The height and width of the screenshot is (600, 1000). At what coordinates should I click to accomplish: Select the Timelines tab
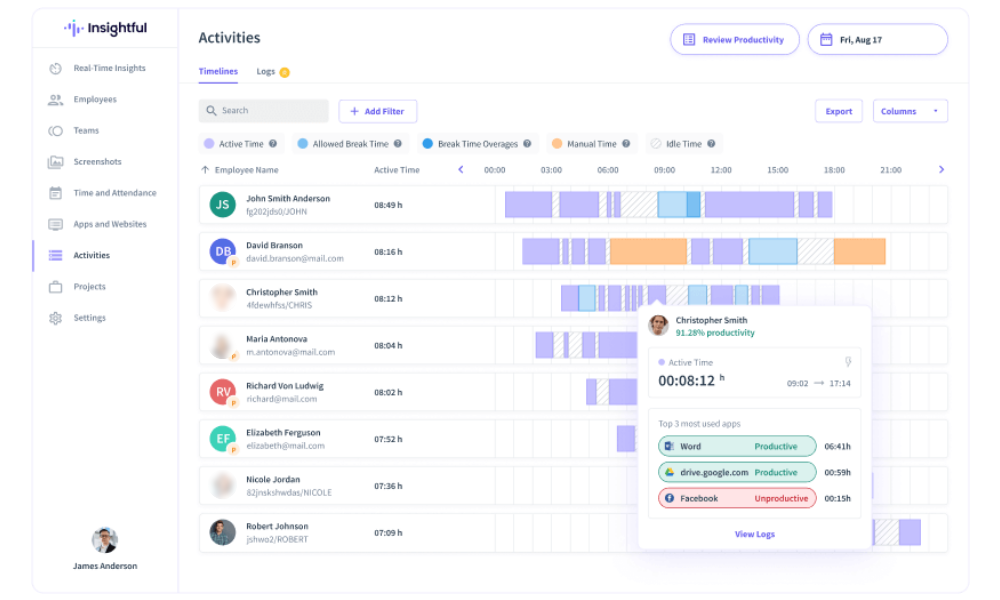click(218, 72)
